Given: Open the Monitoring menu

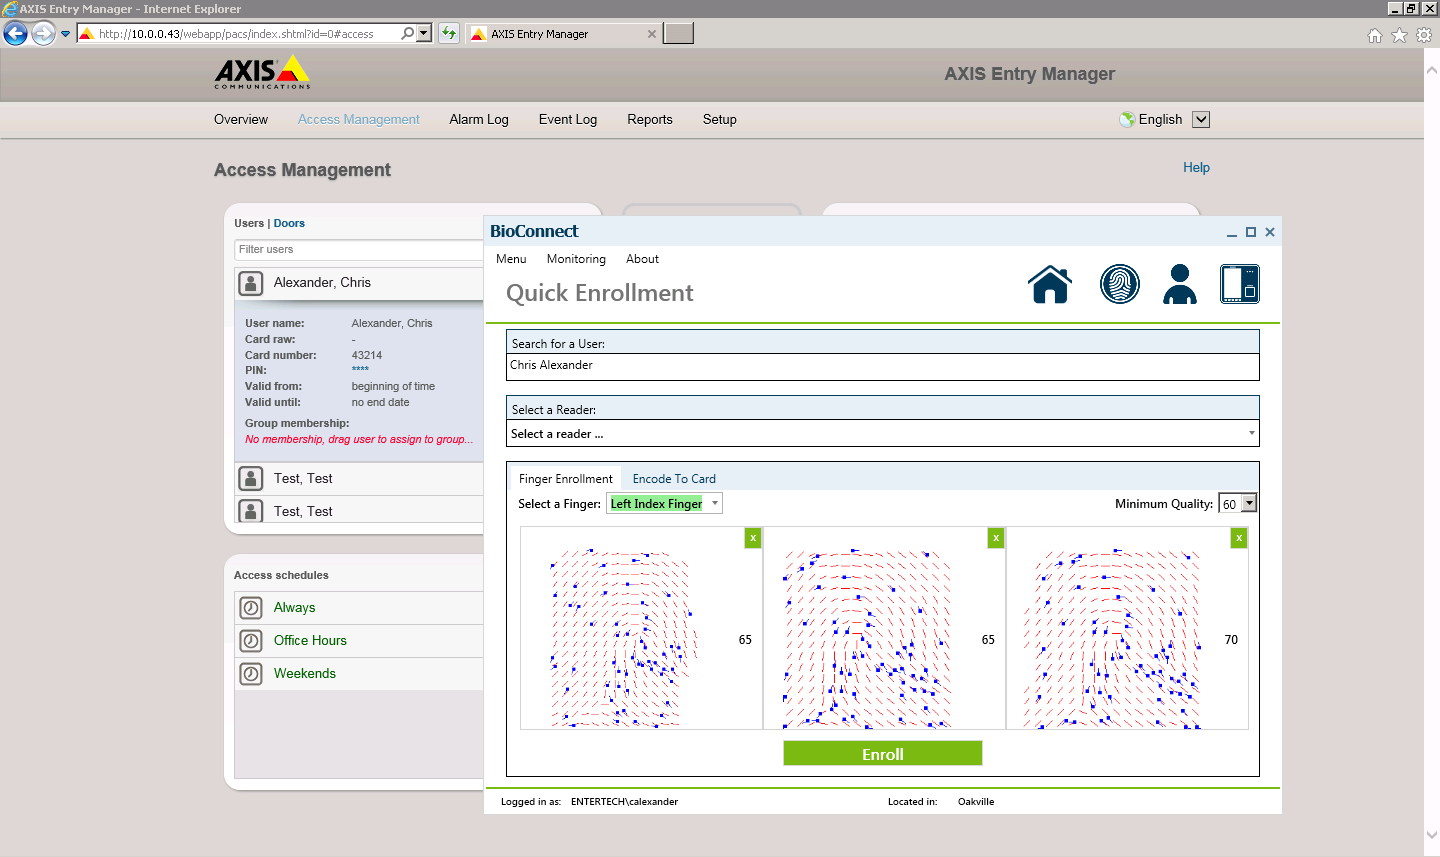Looking at the screenshot, I should coord(576,259).
